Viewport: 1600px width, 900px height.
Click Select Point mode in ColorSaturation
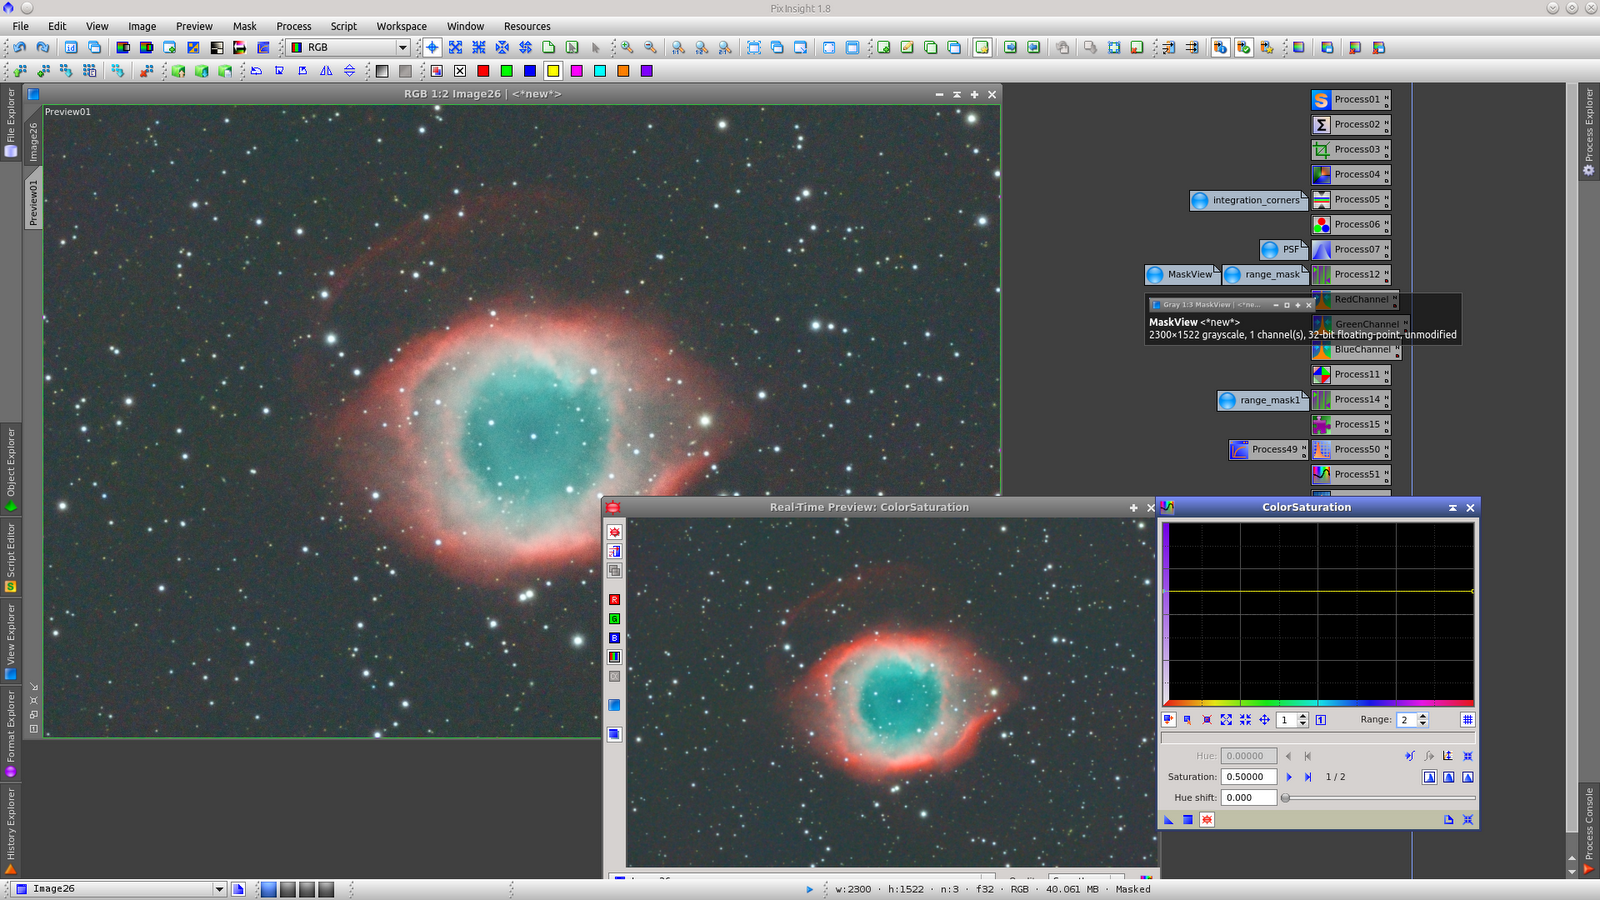tap(1188, 720)
